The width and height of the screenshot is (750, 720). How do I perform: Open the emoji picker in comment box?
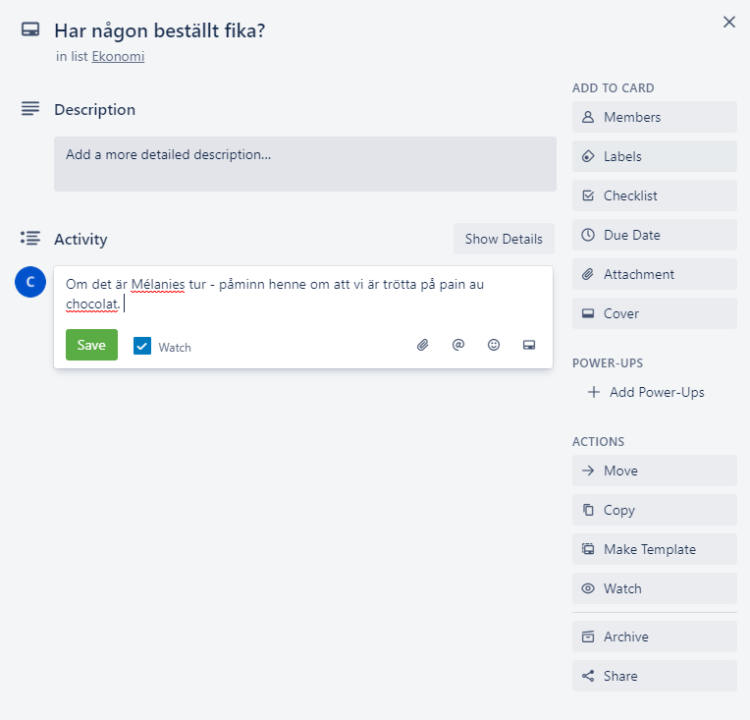[x=494, y=345]
